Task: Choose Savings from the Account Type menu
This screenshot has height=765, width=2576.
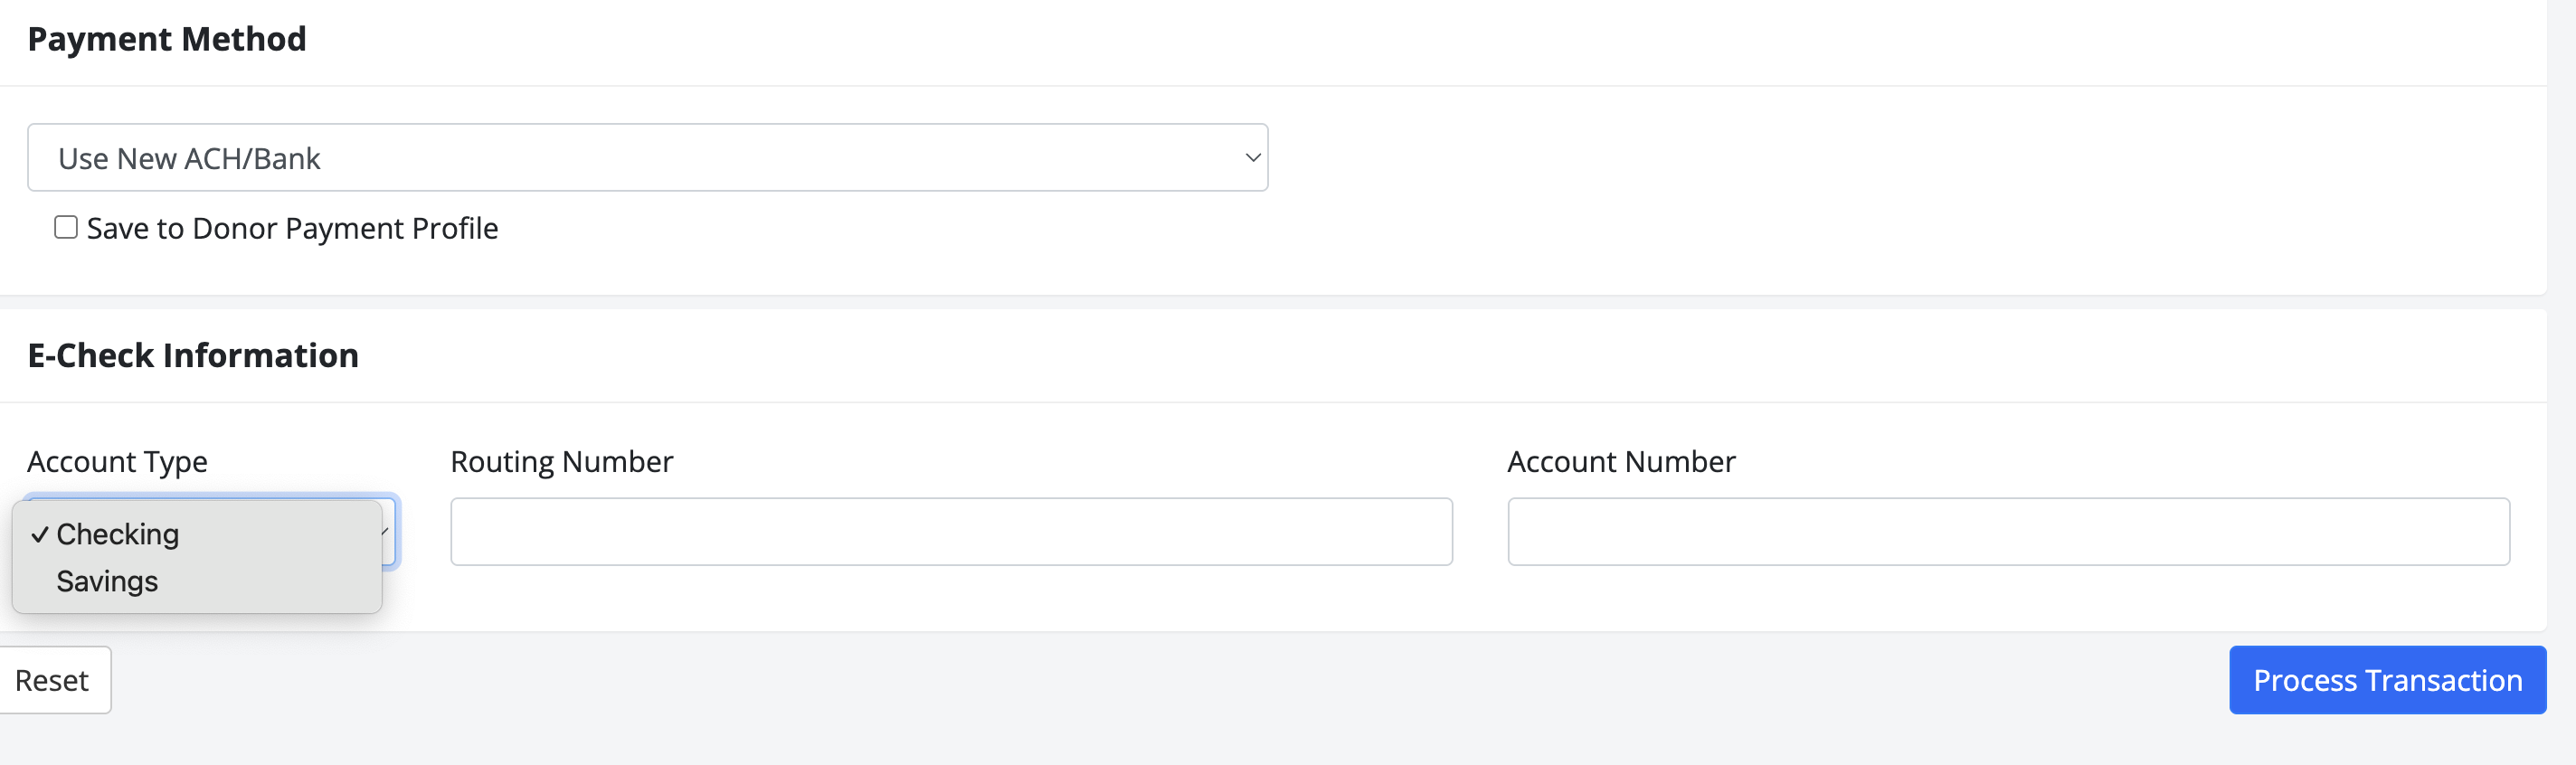Action: pyautogui.click(x=107, y=582)
